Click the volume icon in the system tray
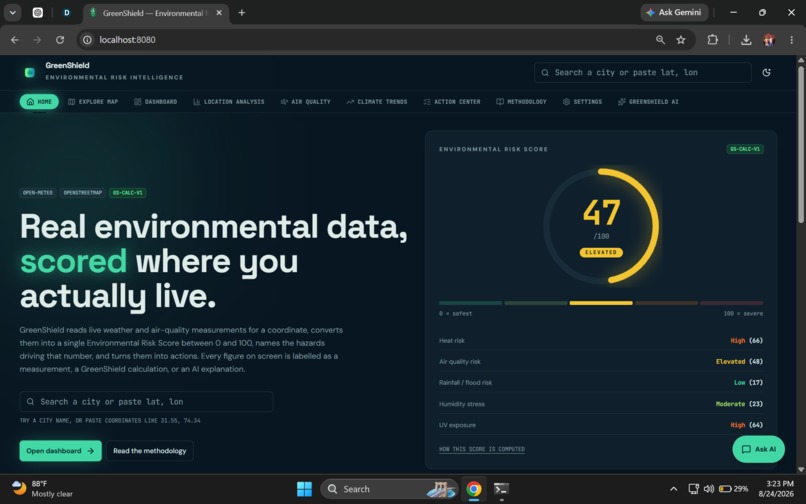Screen dimensions: 806x504 (x=709, y=489)
